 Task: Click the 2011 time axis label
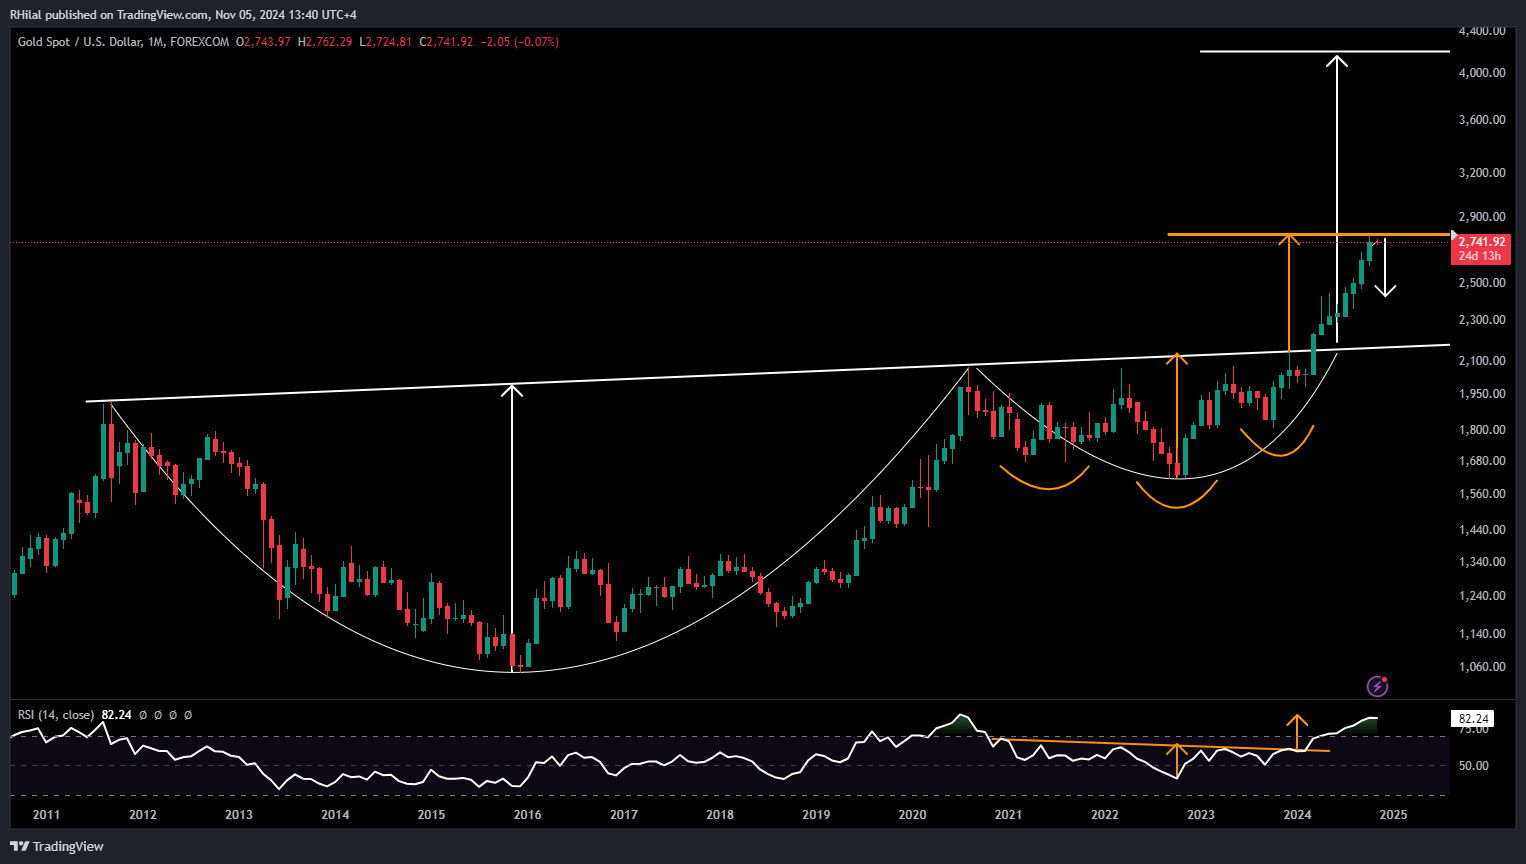[x=47, y=814]
